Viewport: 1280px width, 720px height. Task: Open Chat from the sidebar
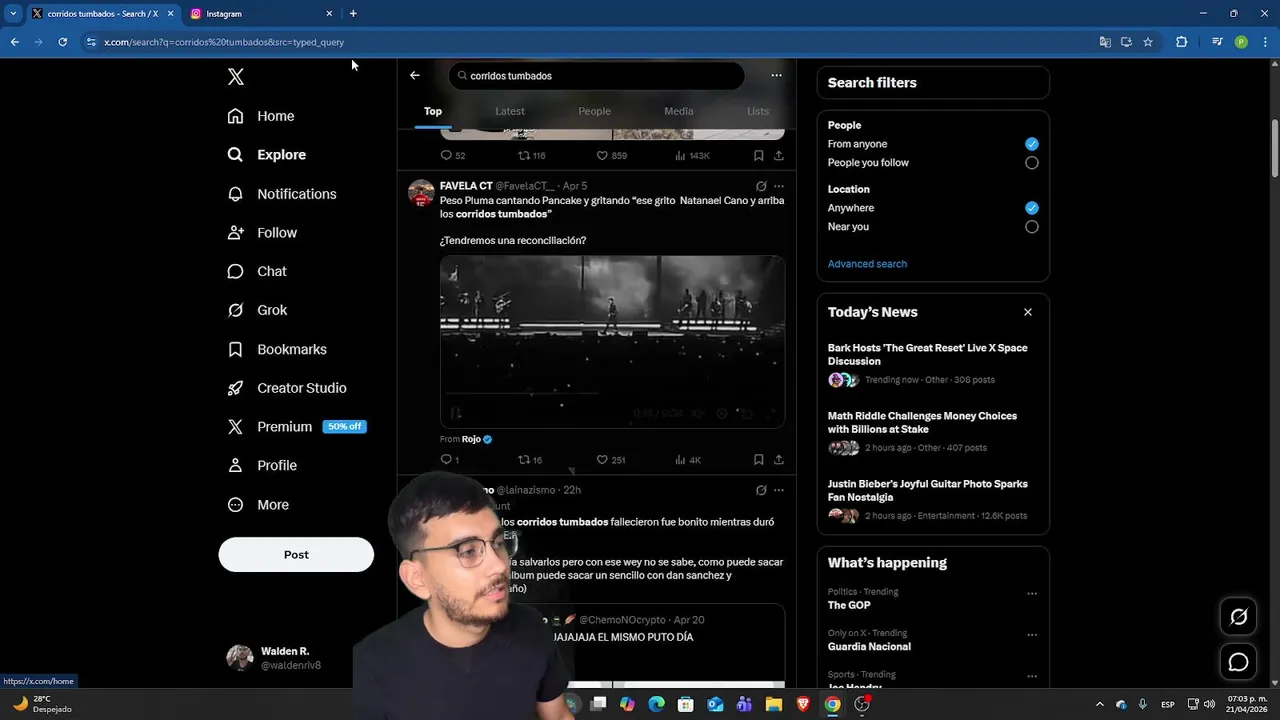coord(257,271)
